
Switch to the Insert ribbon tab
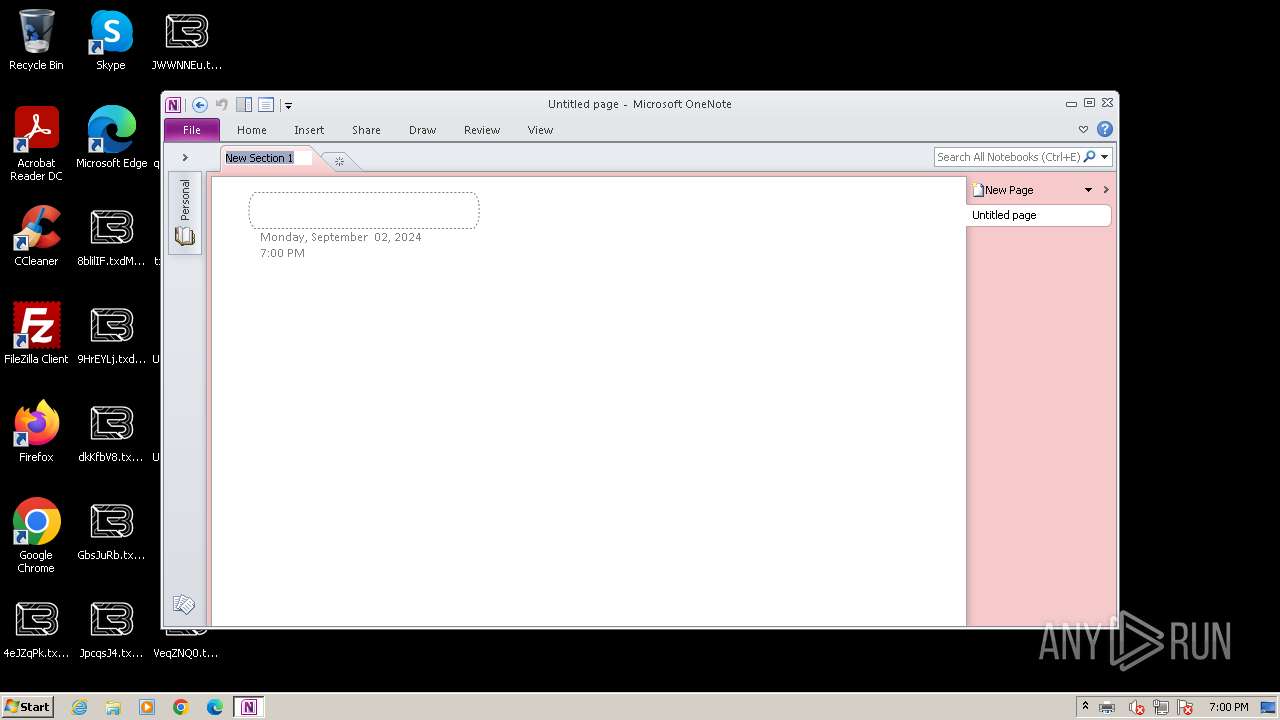coord(309,130)
